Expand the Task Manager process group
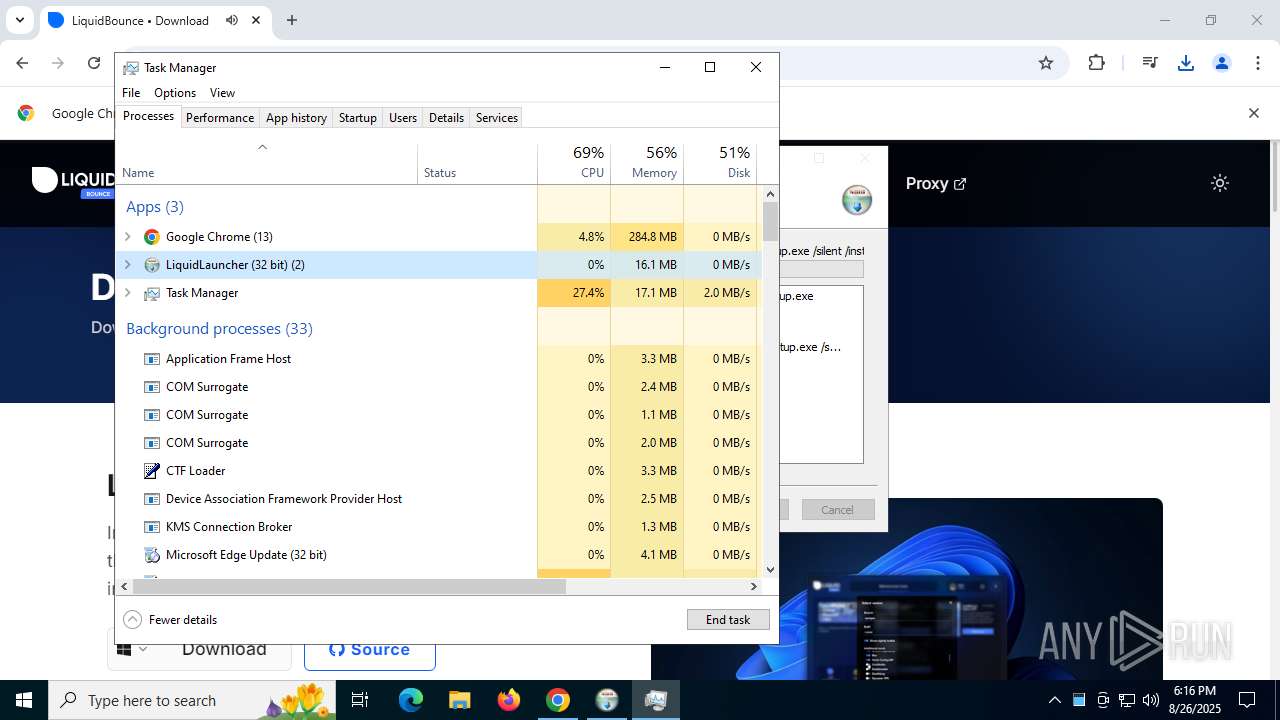Image resolution: width=1280 pixels, height=720 pixels. 127,293
